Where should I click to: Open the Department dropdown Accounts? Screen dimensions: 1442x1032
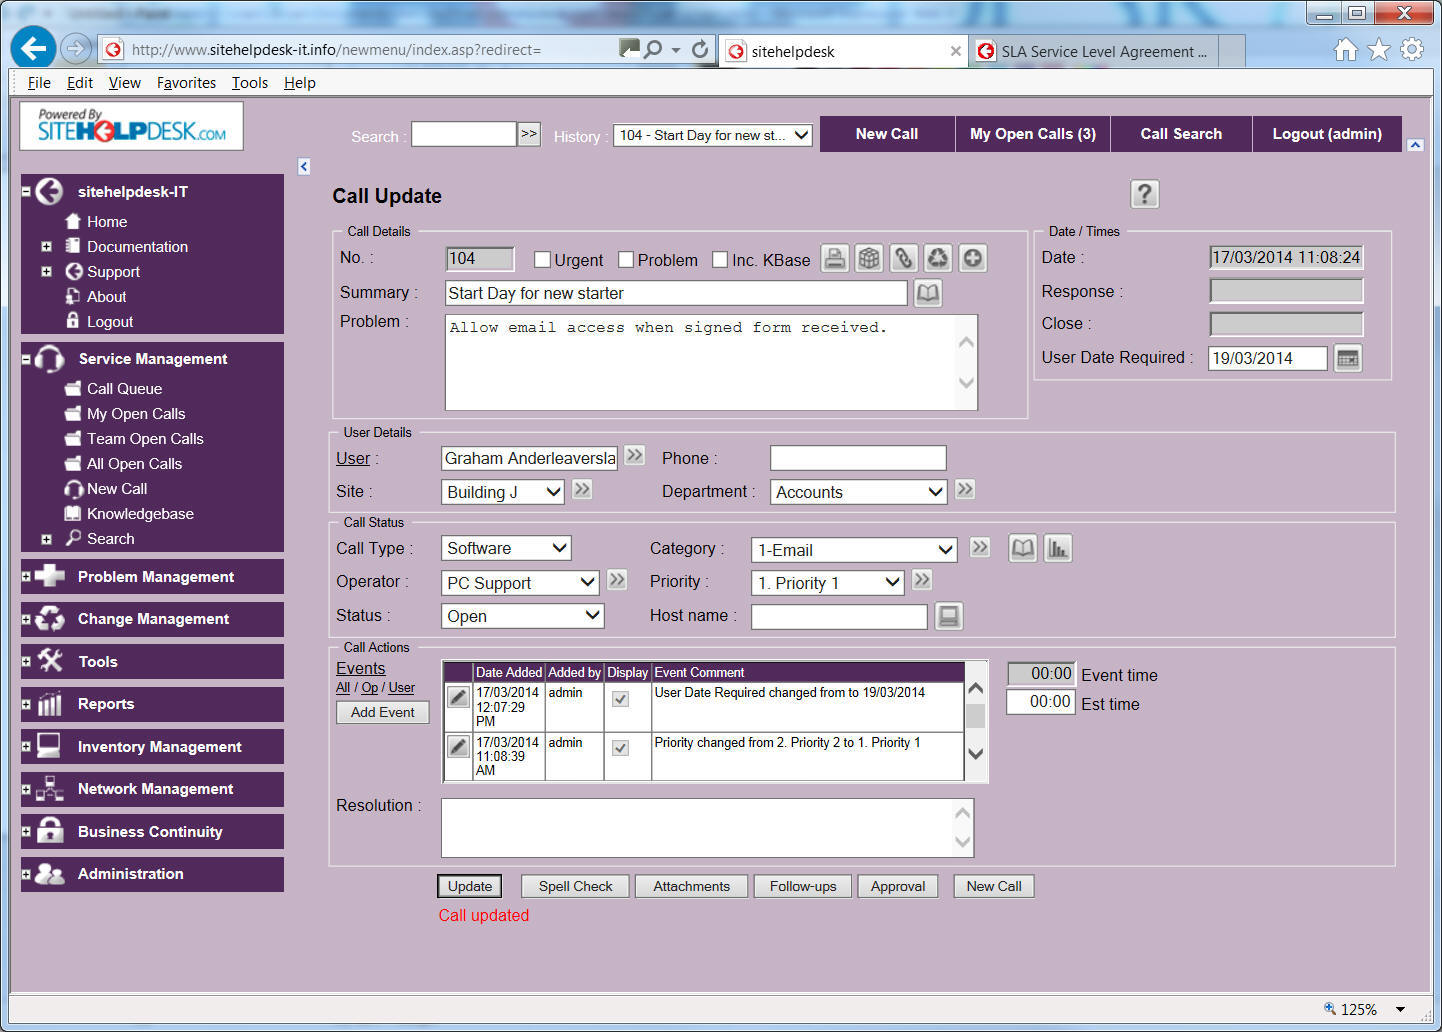click(x=859, y=492)
